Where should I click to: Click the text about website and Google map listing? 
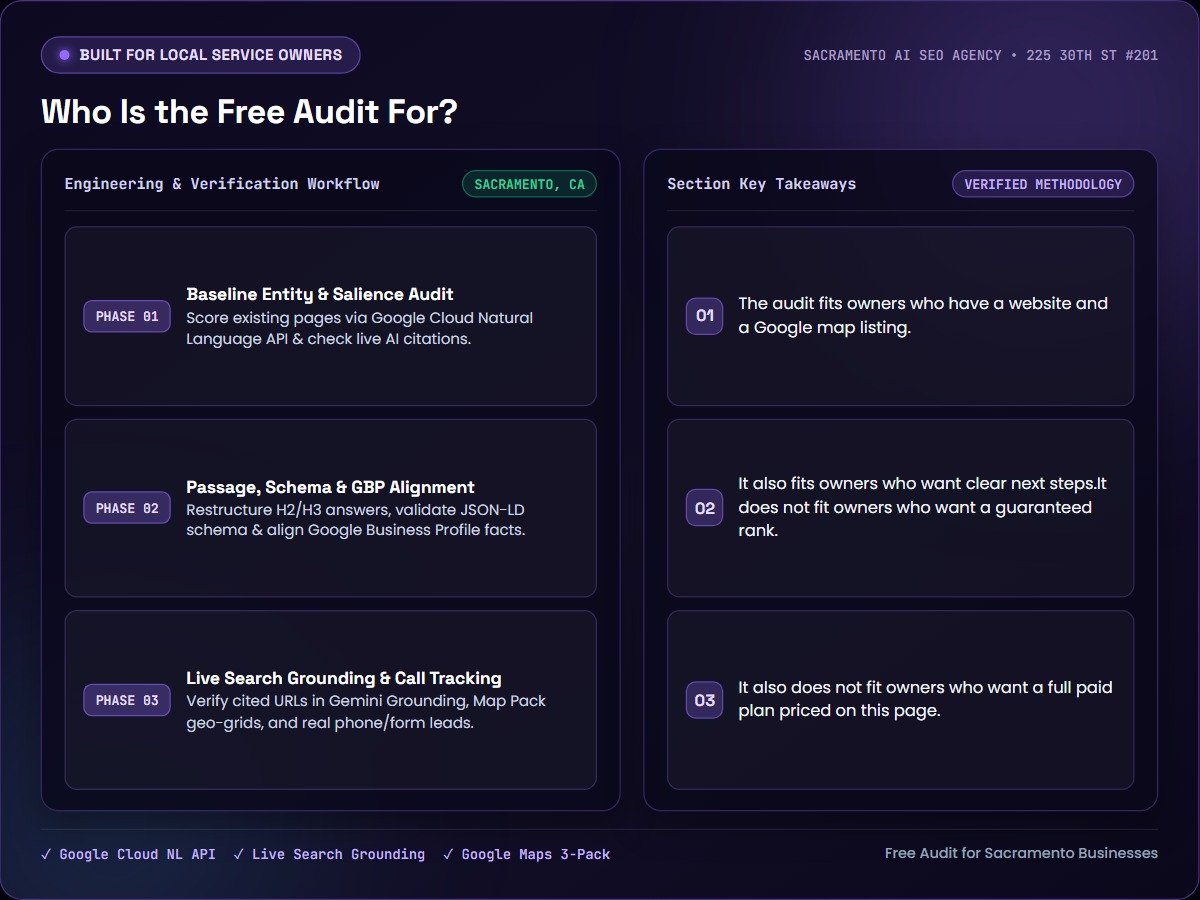[923, 315]
